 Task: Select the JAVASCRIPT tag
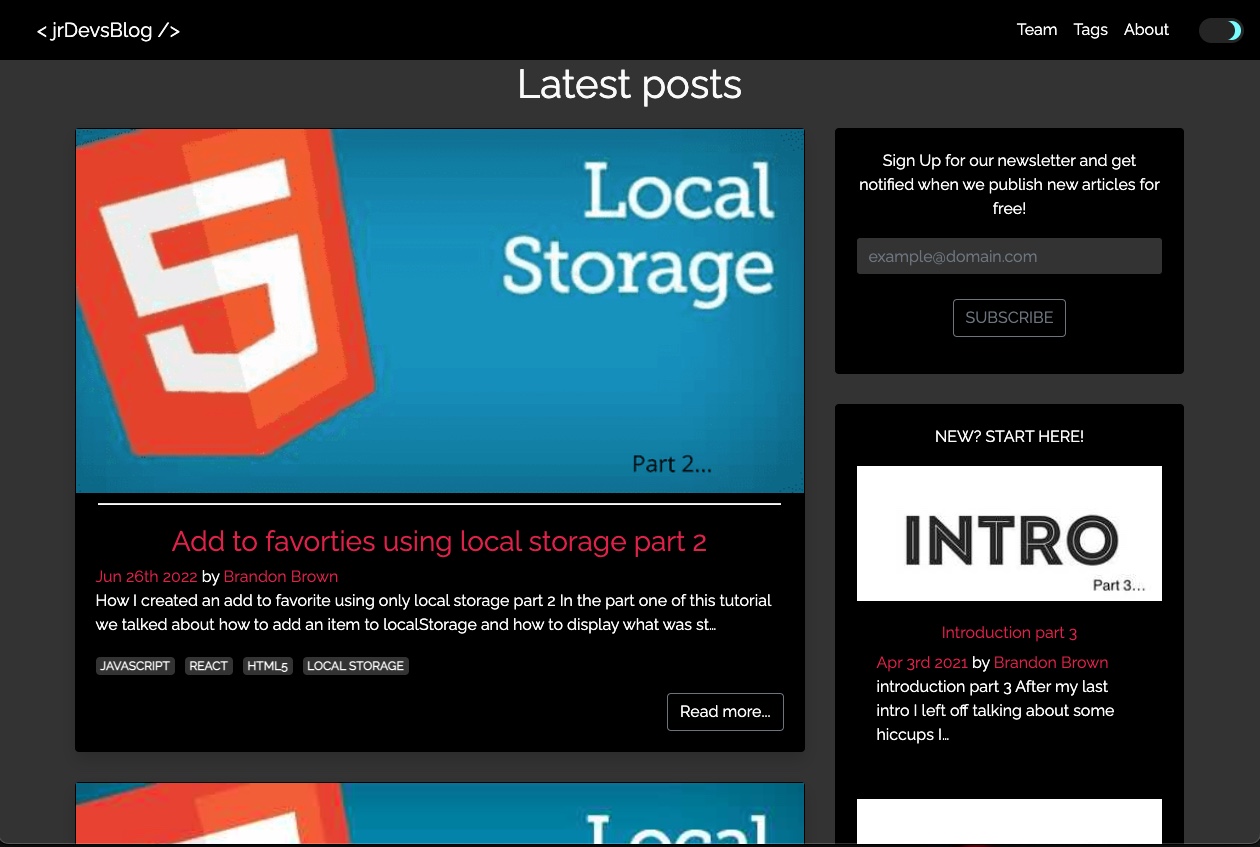[135, 666]
